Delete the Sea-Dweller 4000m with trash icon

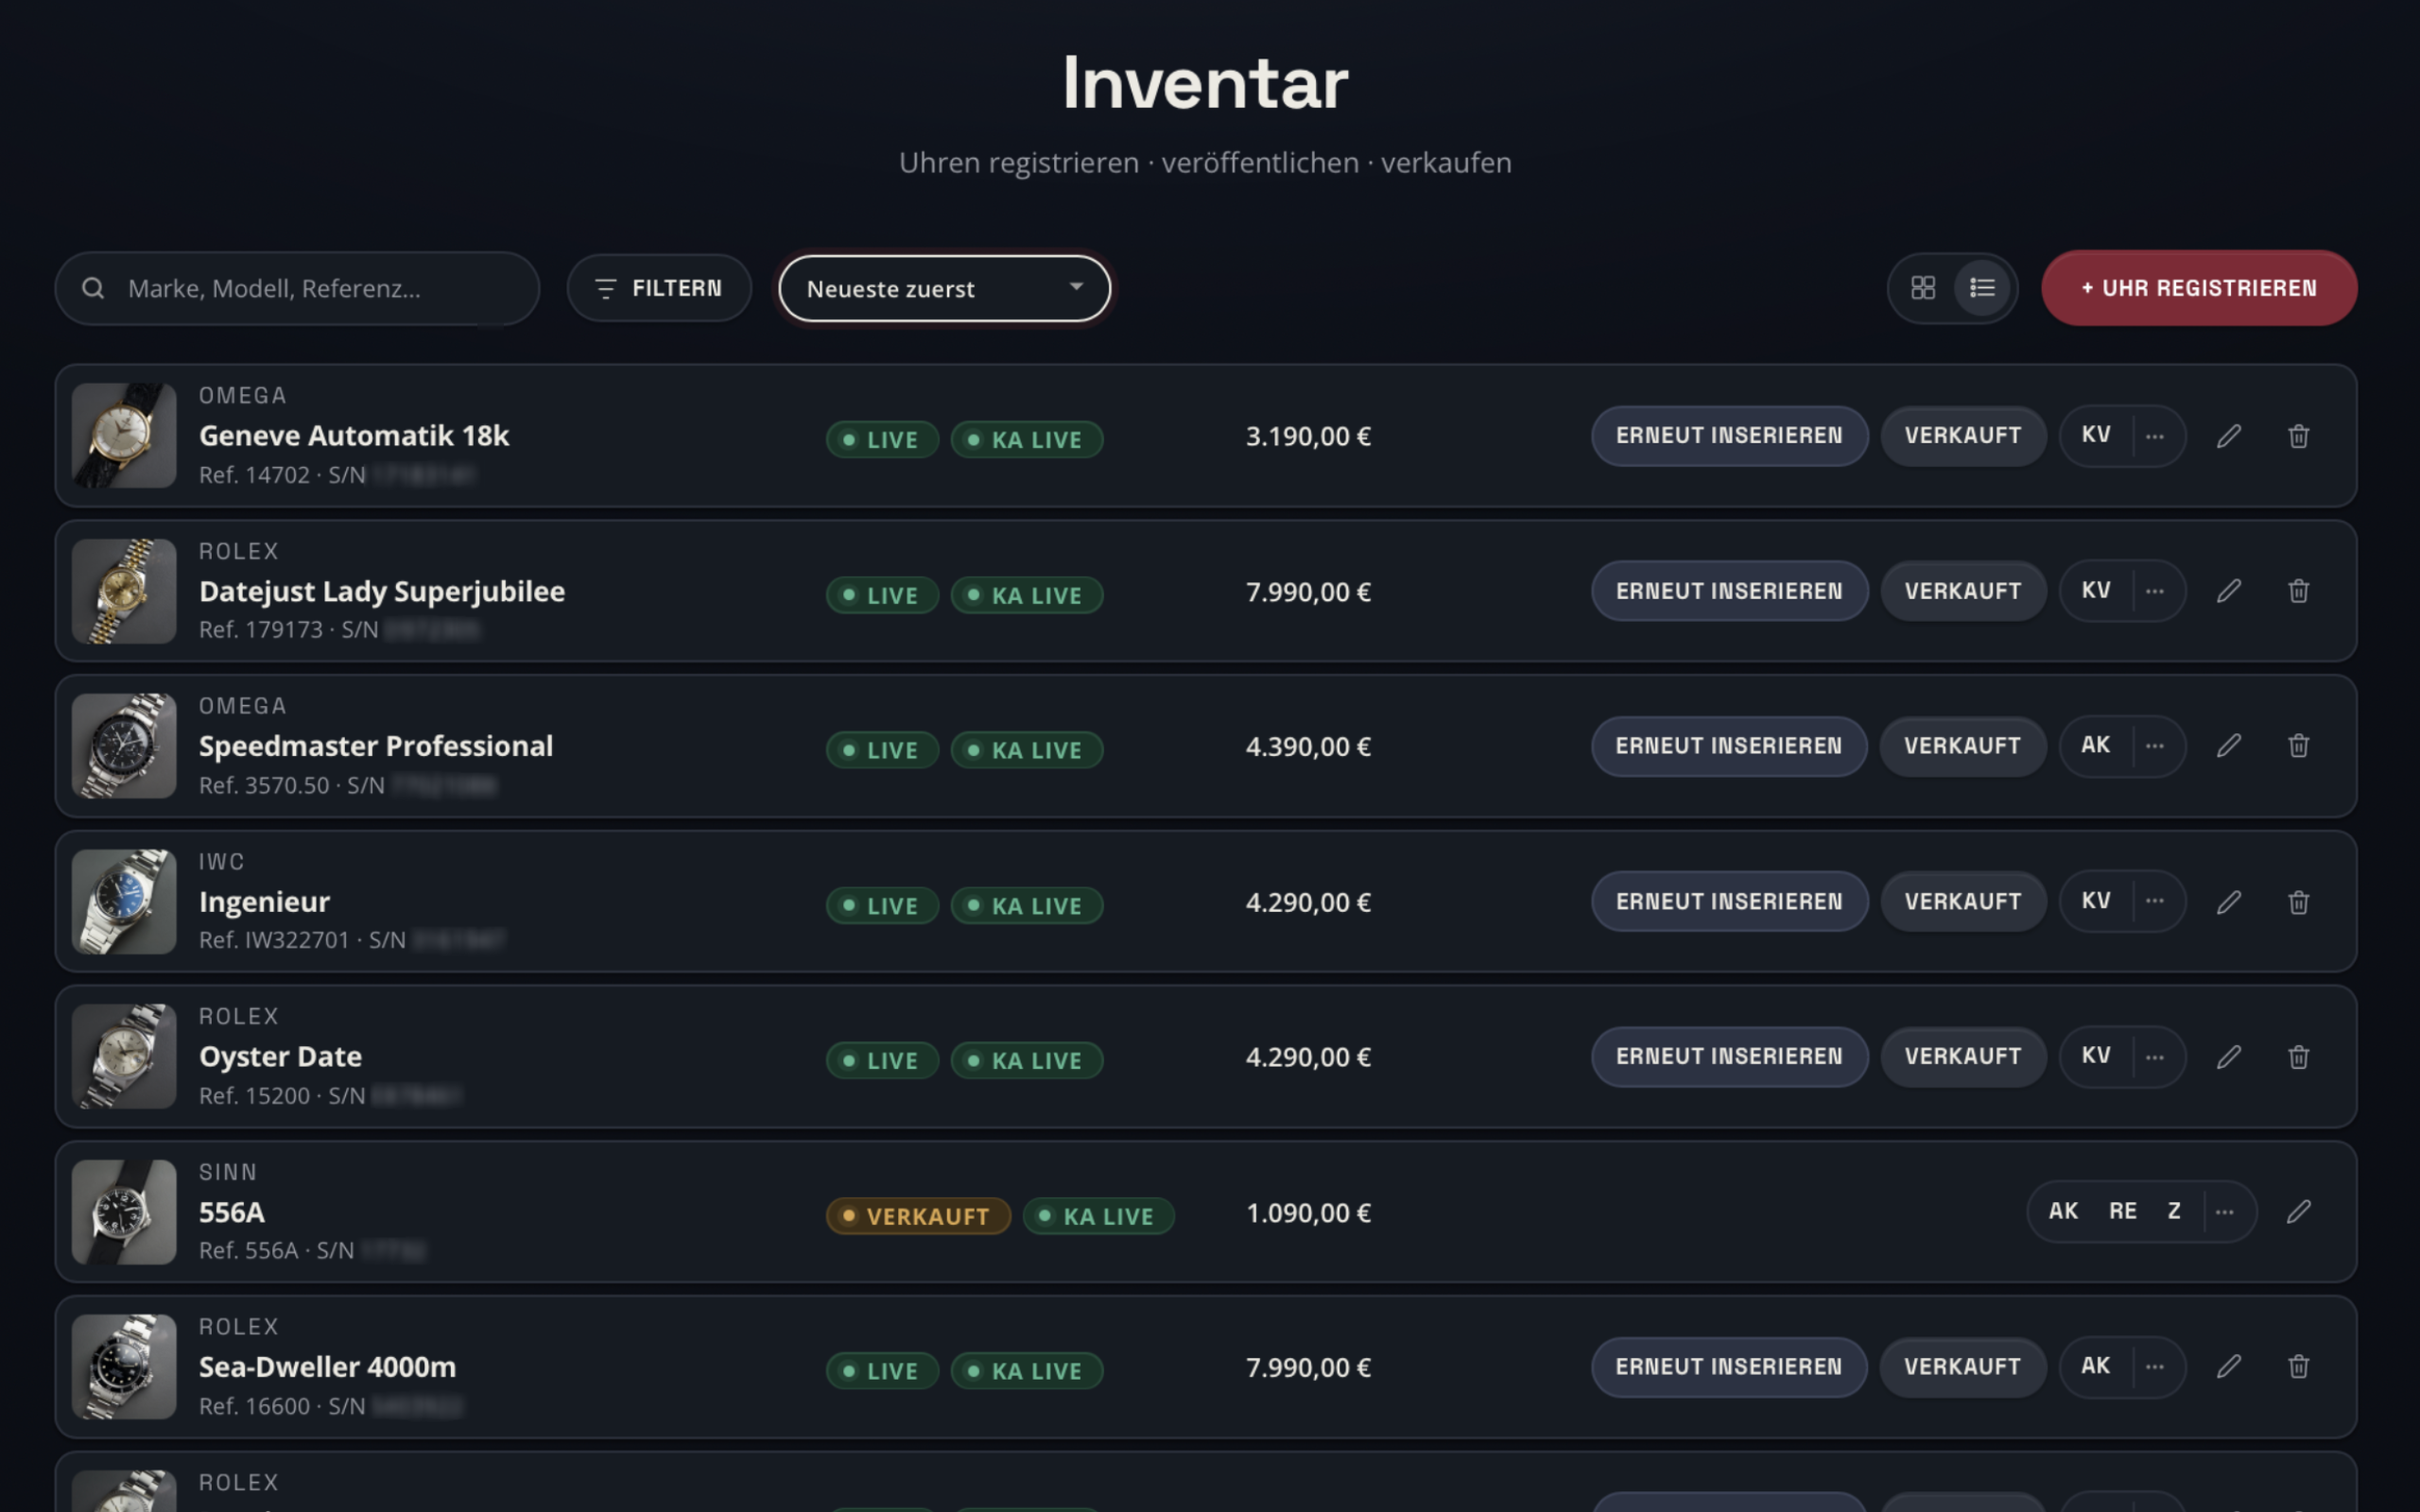point(2298,1367)
